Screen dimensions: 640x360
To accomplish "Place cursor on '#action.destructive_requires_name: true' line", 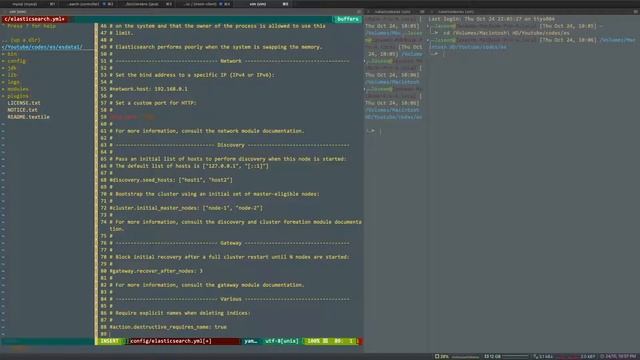I will tap(168, 327).
